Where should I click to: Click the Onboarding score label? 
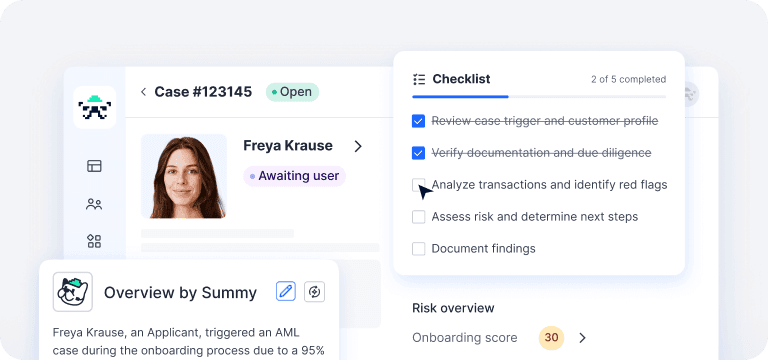coord(465,338)
